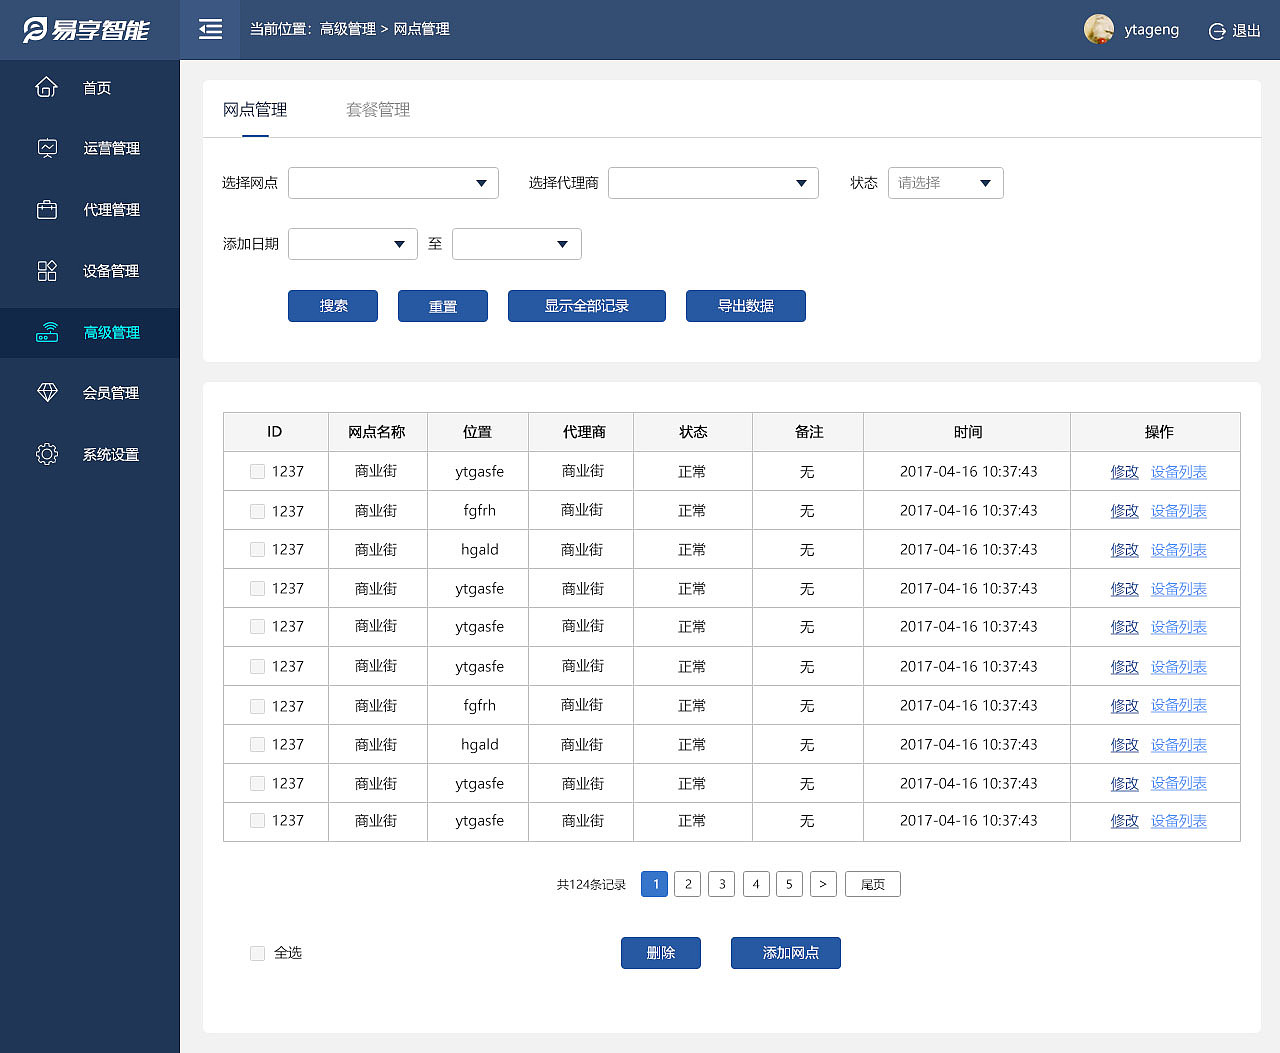Go to pagination page 3

[x=722, y=884]
